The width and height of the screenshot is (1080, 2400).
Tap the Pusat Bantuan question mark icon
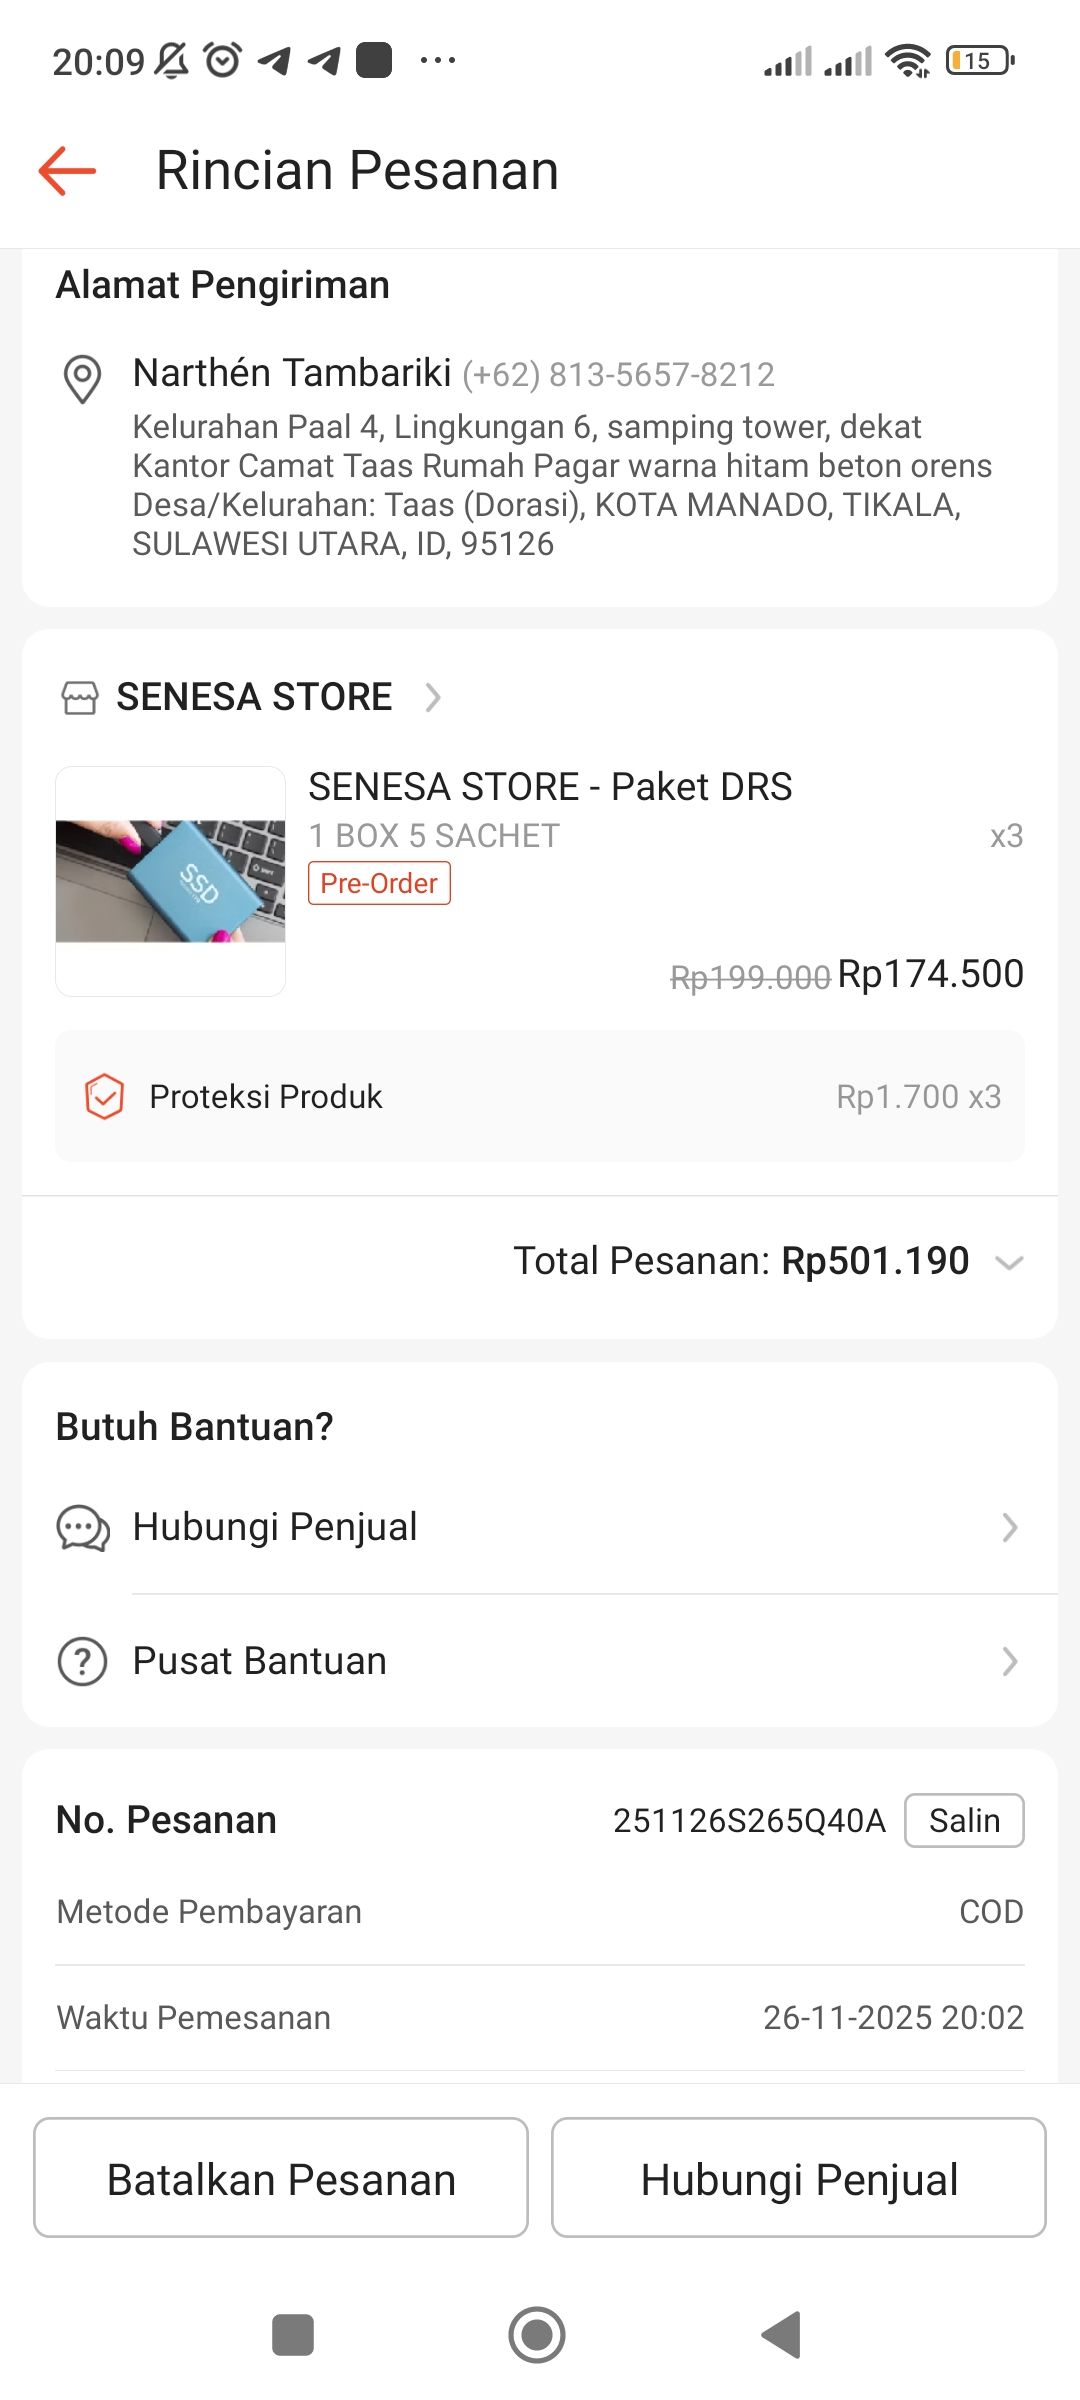click(x=83, y=1662)
